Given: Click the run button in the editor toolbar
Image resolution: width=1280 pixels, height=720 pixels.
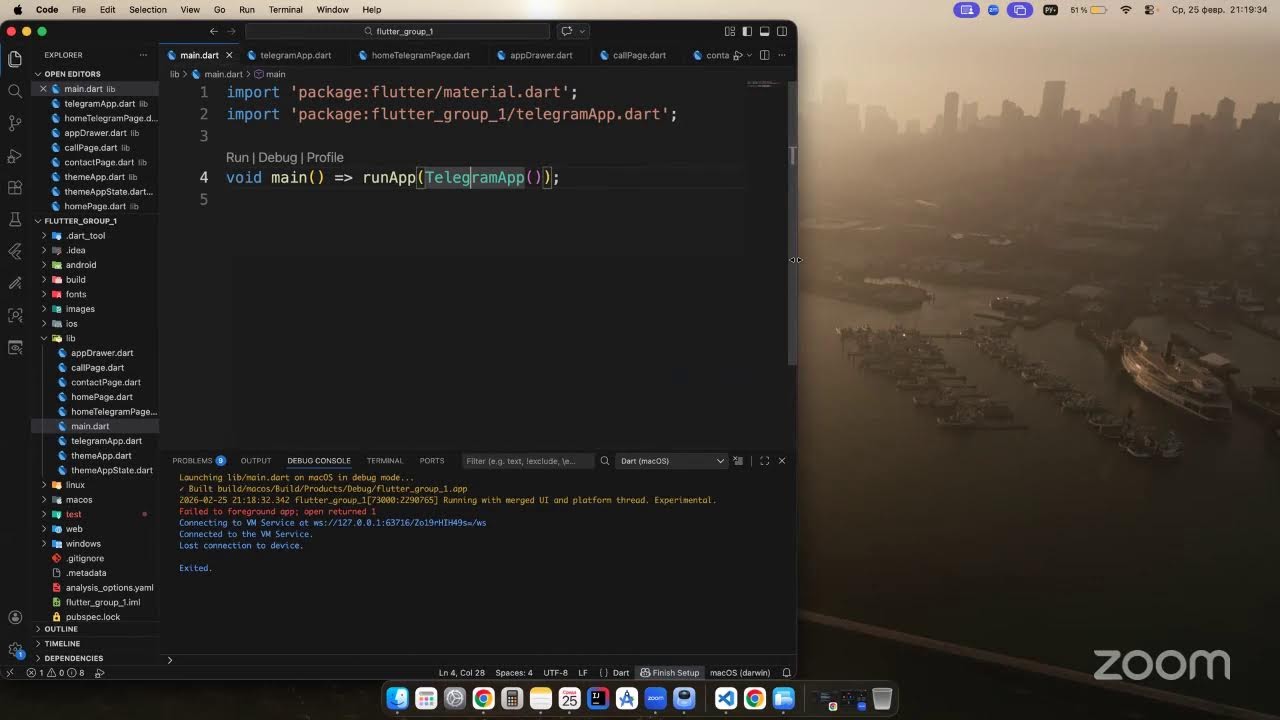Looking at the screenshot, I should point(738,55).
